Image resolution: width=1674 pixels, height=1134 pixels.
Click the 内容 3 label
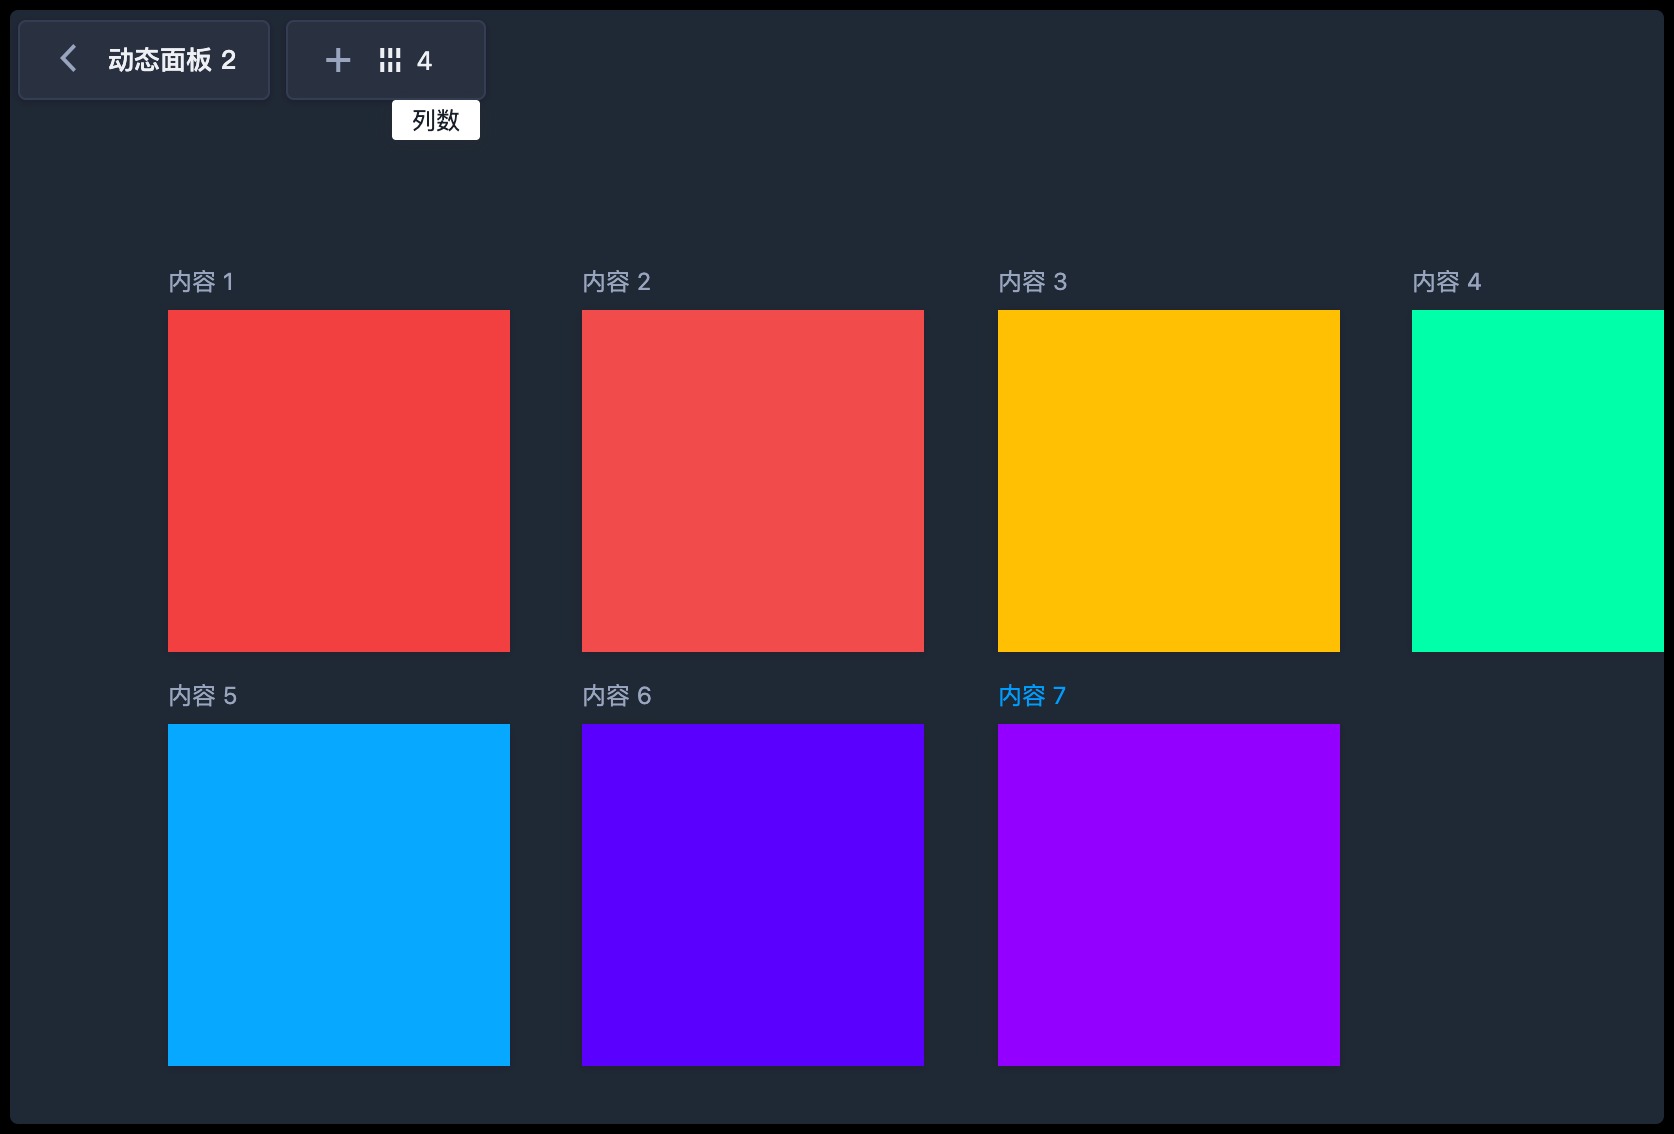(x=1032, y=282)
